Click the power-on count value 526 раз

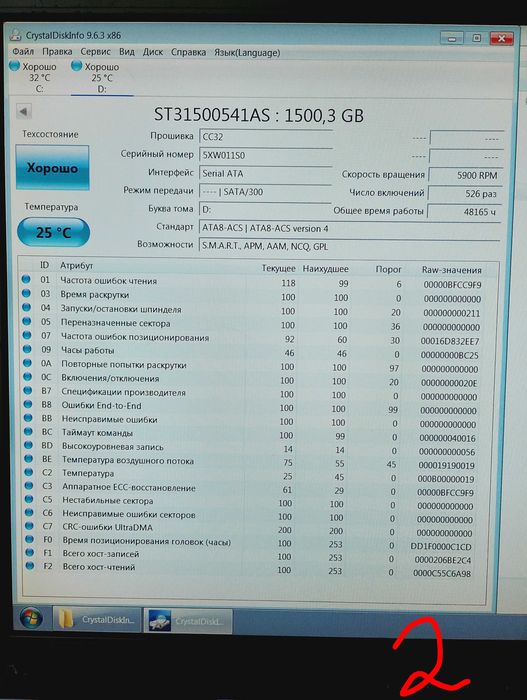pyautogui.click(x=465, y=194)
